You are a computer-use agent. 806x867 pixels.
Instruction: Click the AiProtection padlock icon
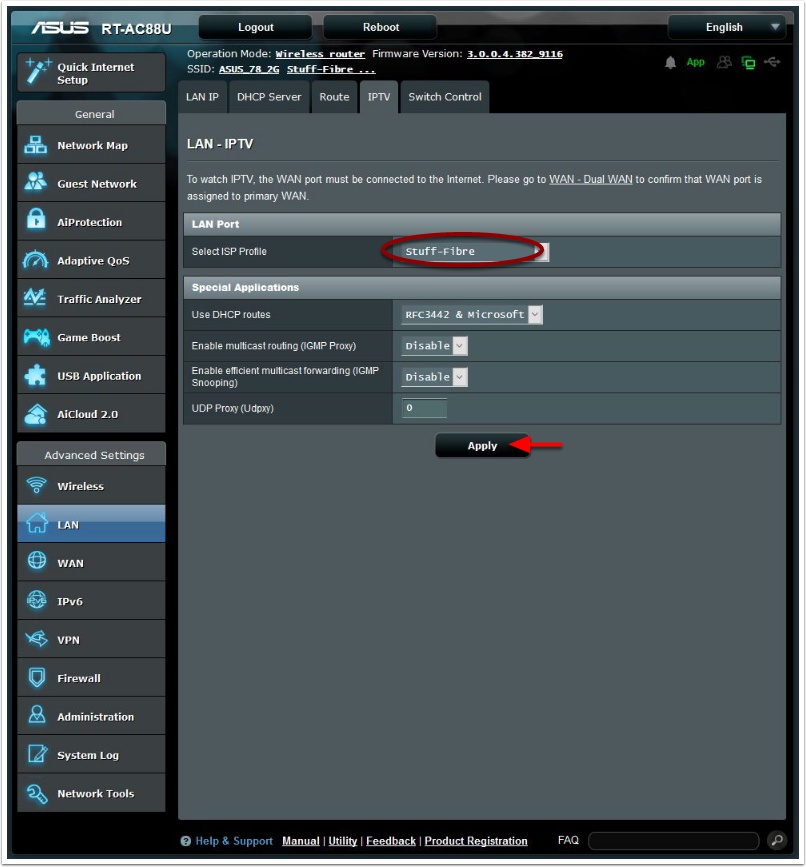pyautogui.click(x=36, y=220)
